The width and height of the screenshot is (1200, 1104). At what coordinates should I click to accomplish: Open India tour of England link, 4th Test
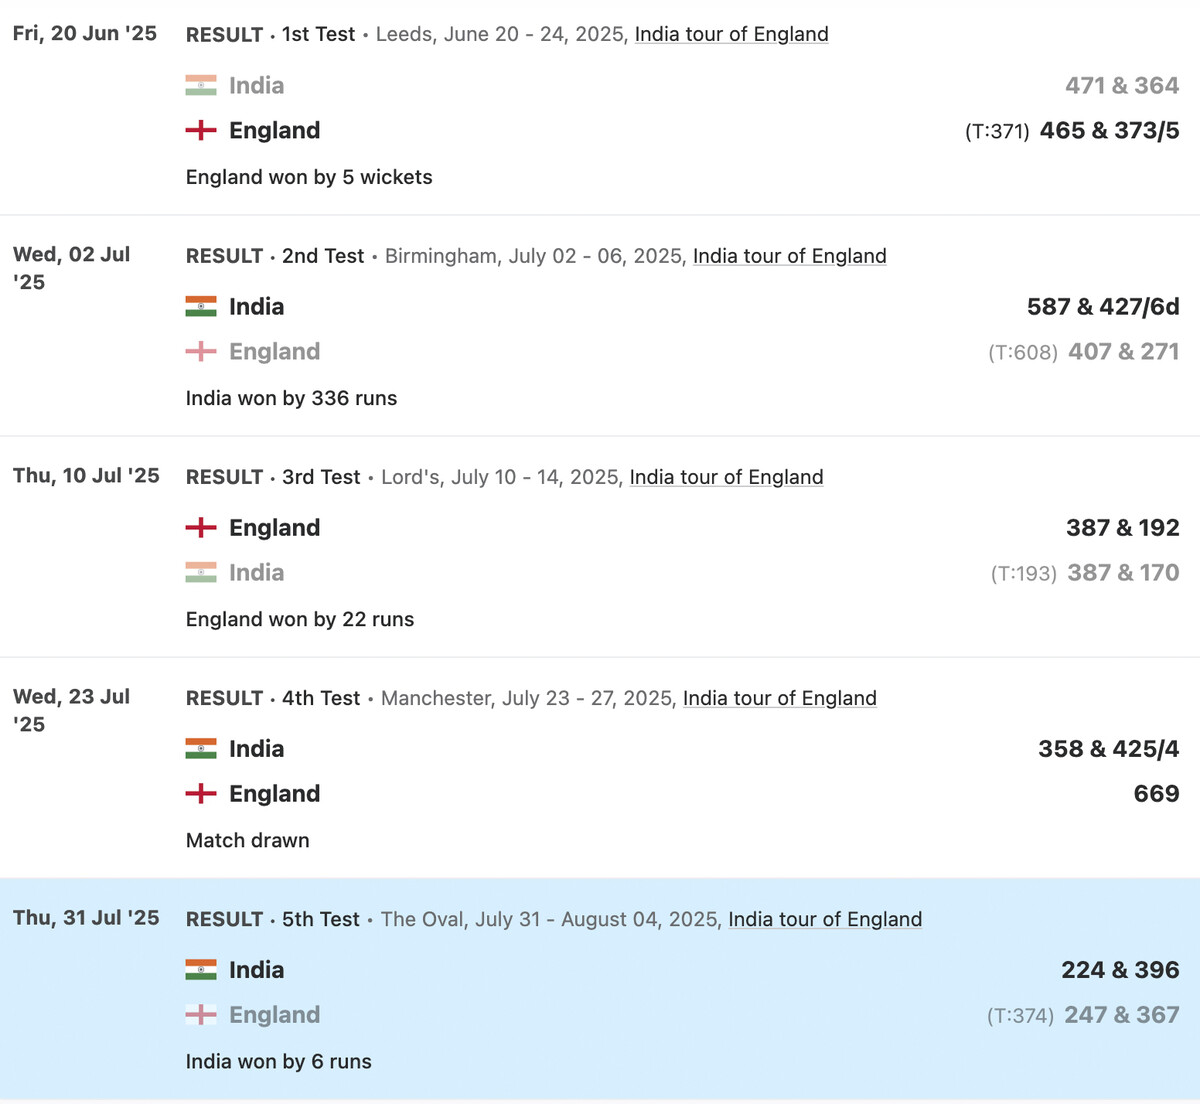(780, 698)
